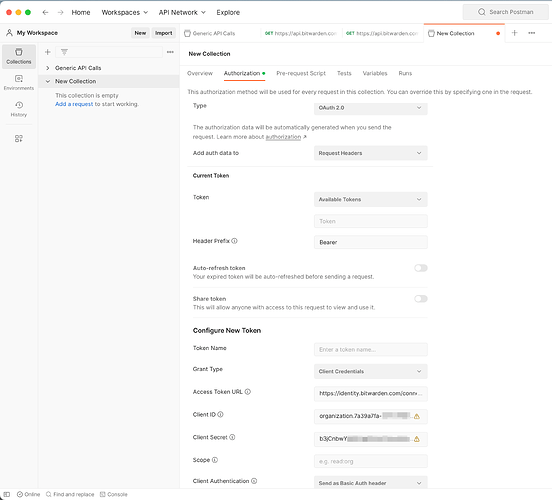The width and height of the screenshot is (552, 500).
Task: Open the authorization learn more link
Action: 283,137
